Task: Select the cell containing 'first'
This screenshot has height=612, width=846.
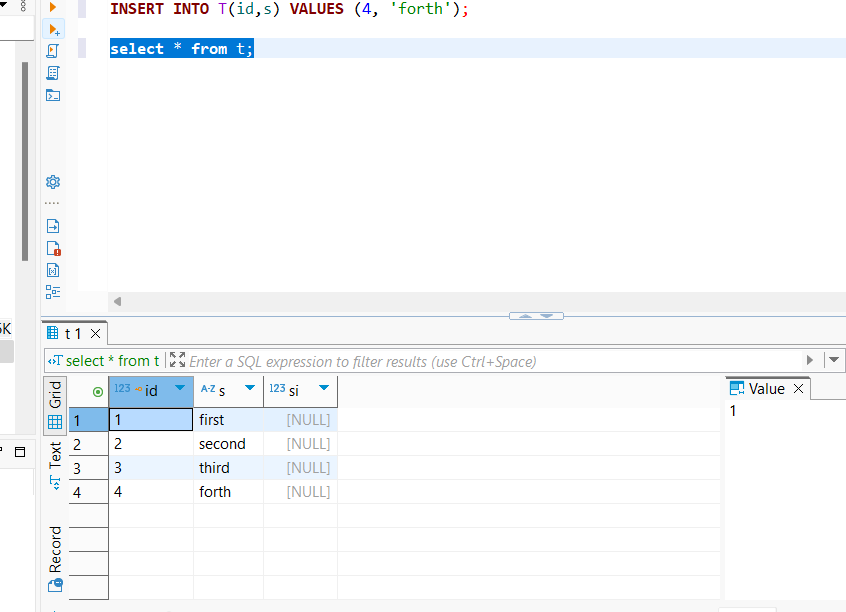Action: [x=228, y=420]
